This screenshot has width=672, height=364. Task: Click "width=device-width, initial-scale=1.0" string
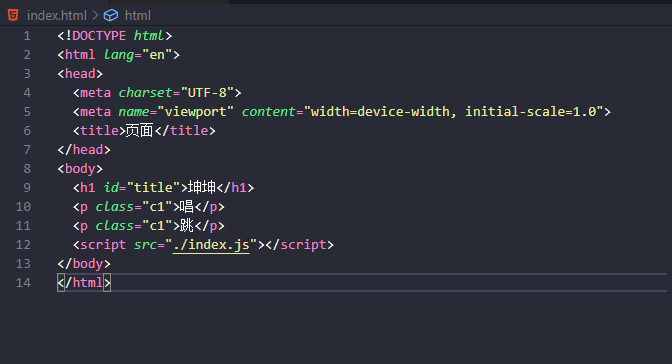(x=453, y=112)
